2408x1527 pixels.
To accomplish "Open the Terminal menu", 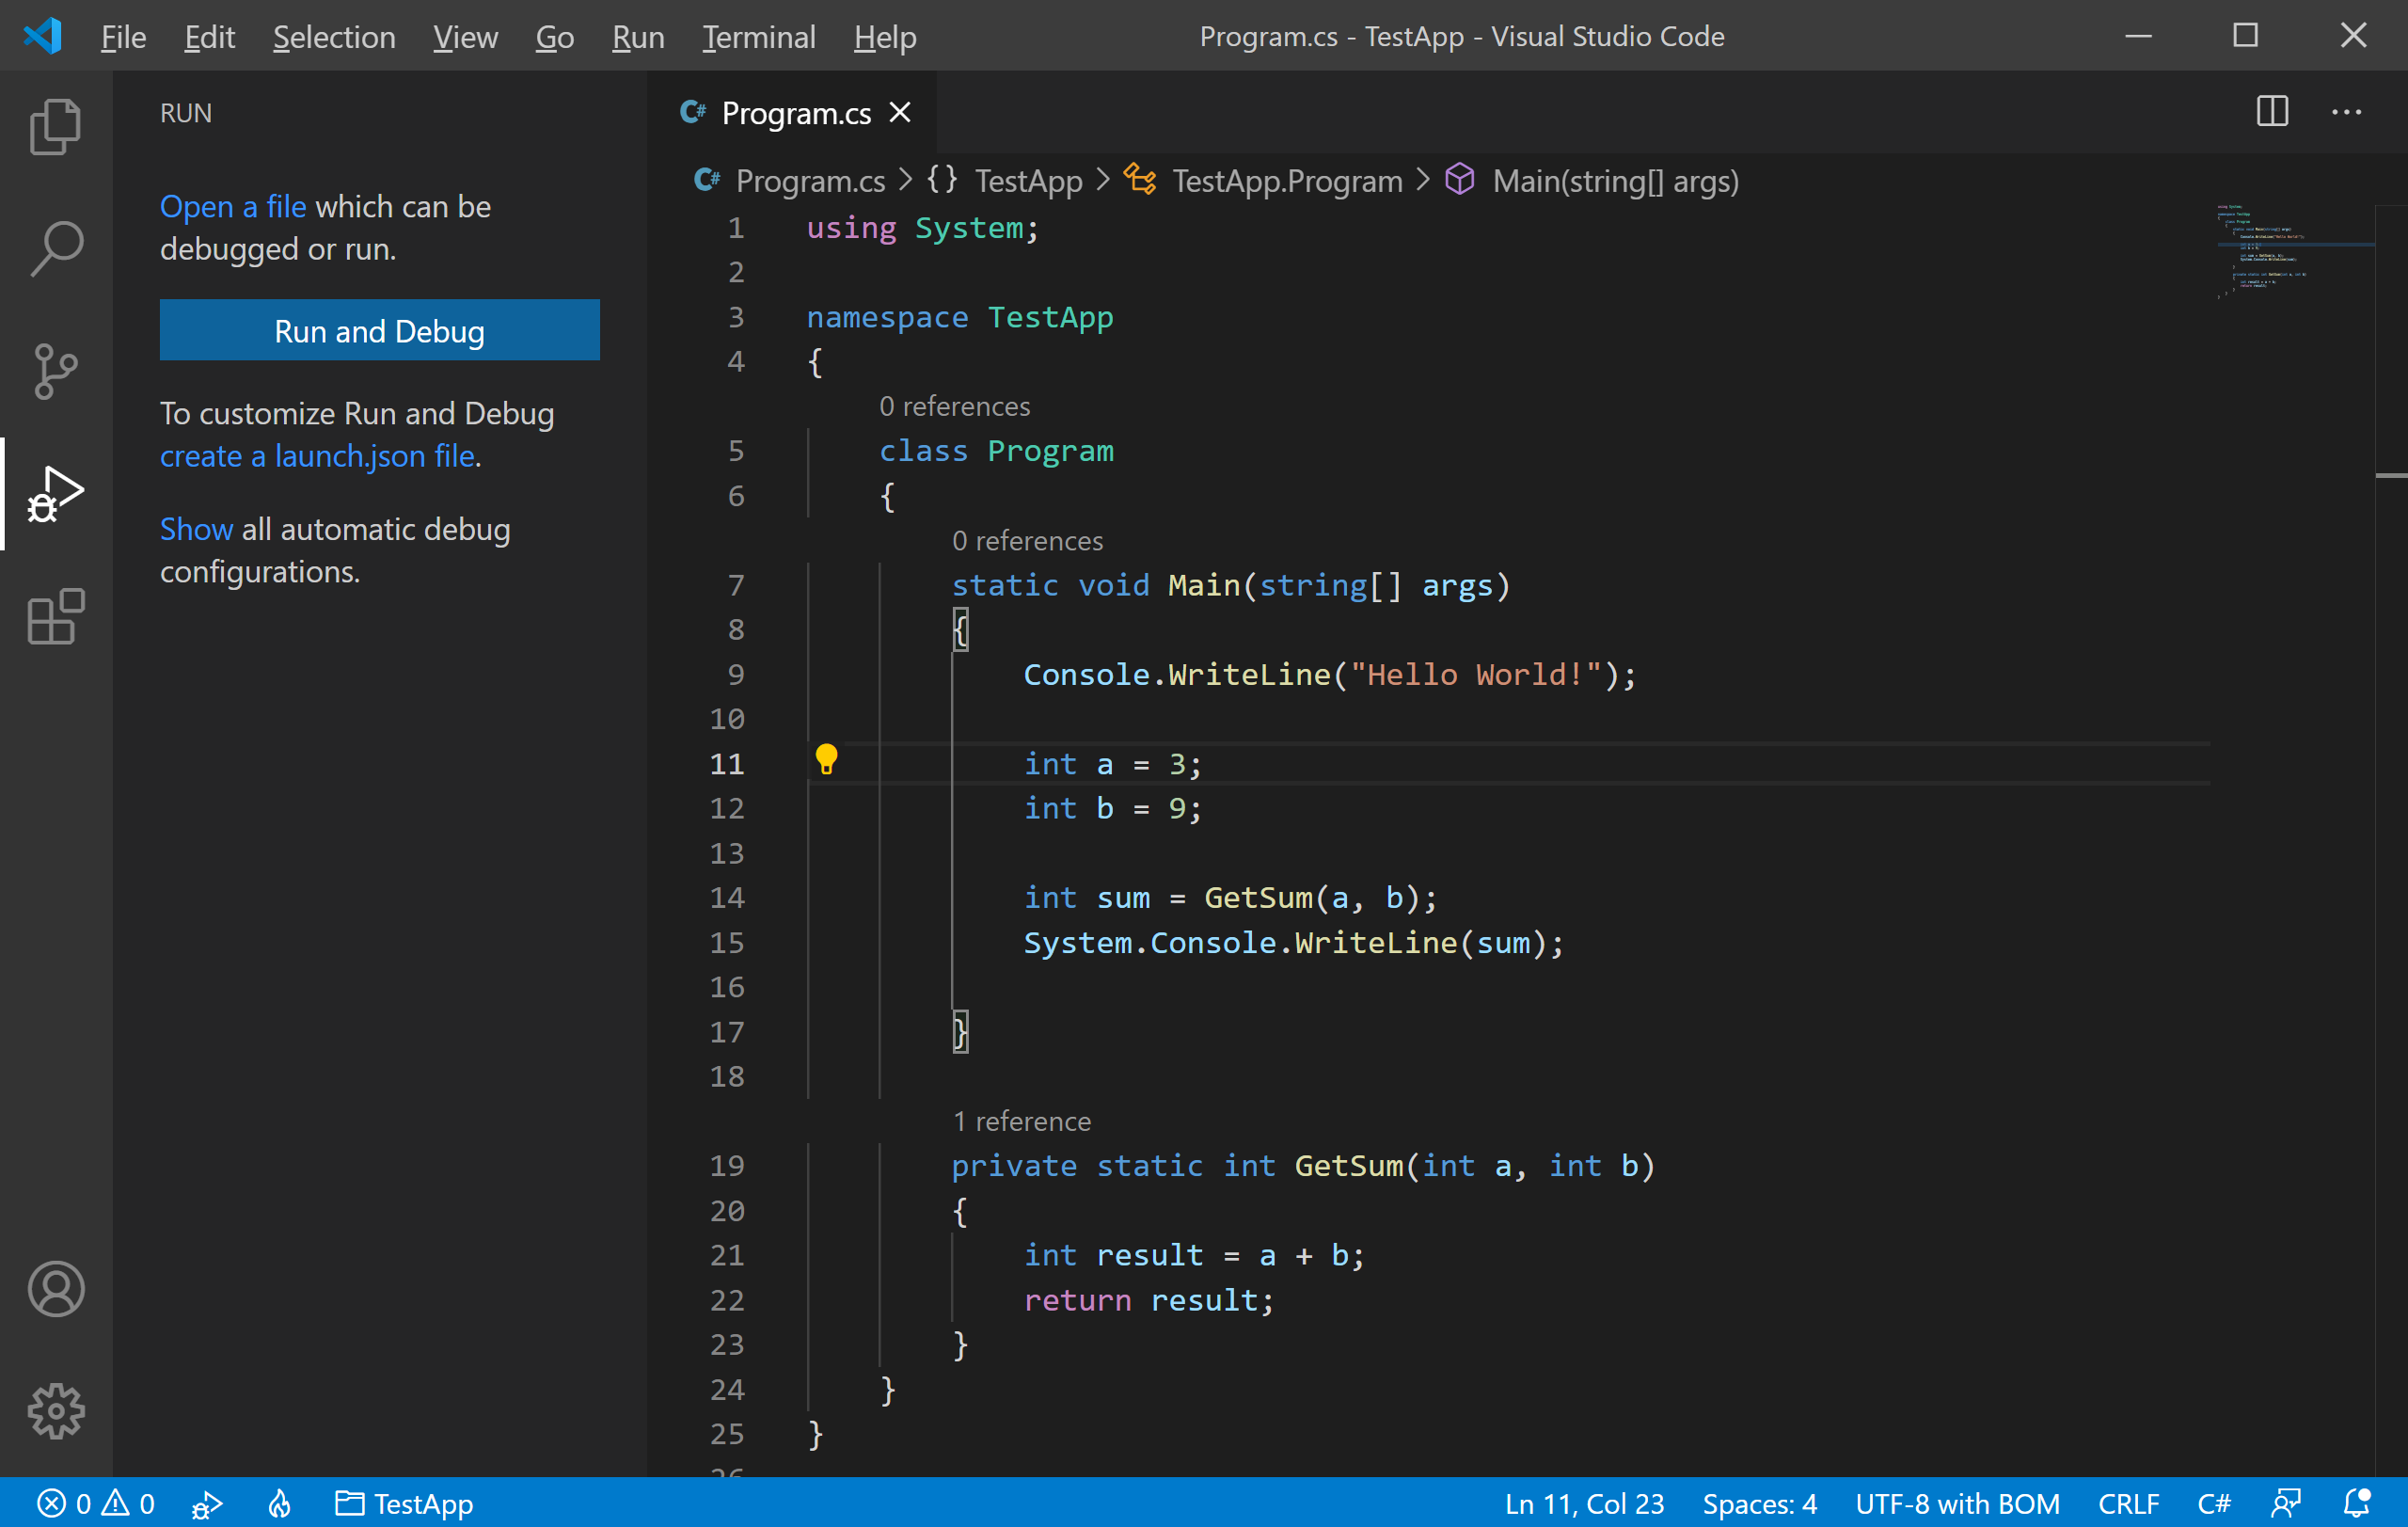I will (758, 37).
